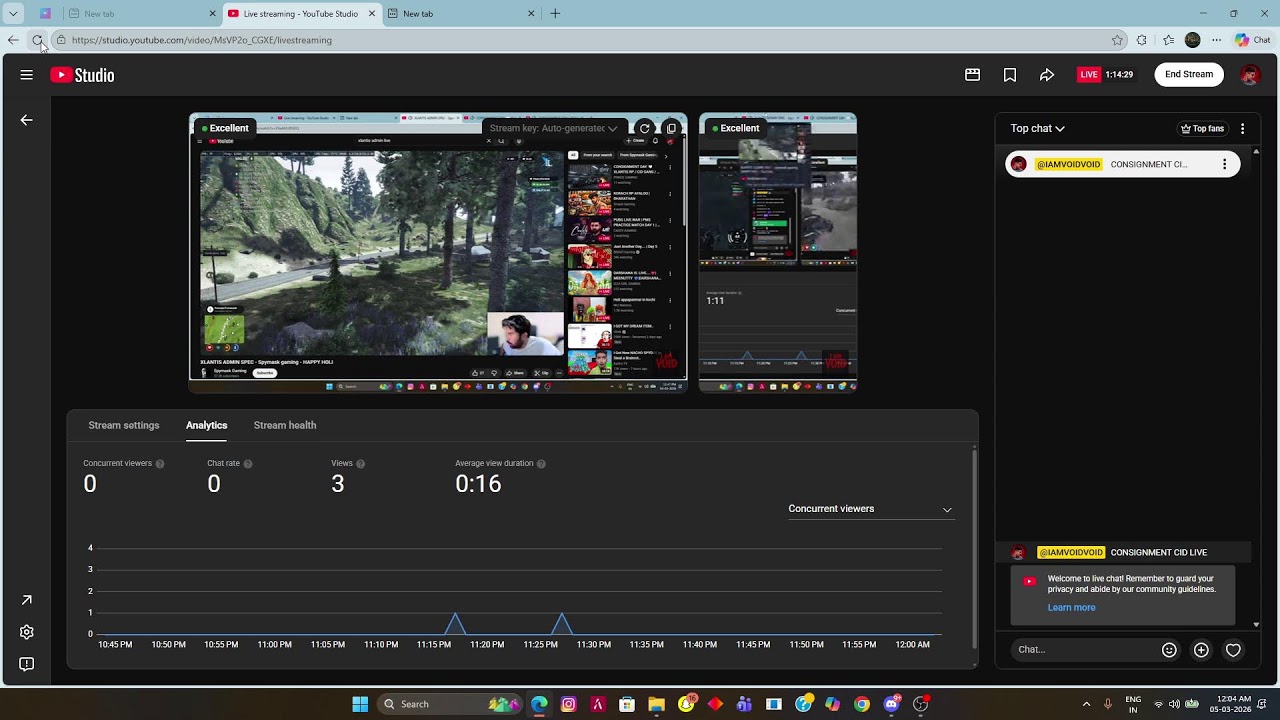Reload the page with browser refresh button

point(37,40)
